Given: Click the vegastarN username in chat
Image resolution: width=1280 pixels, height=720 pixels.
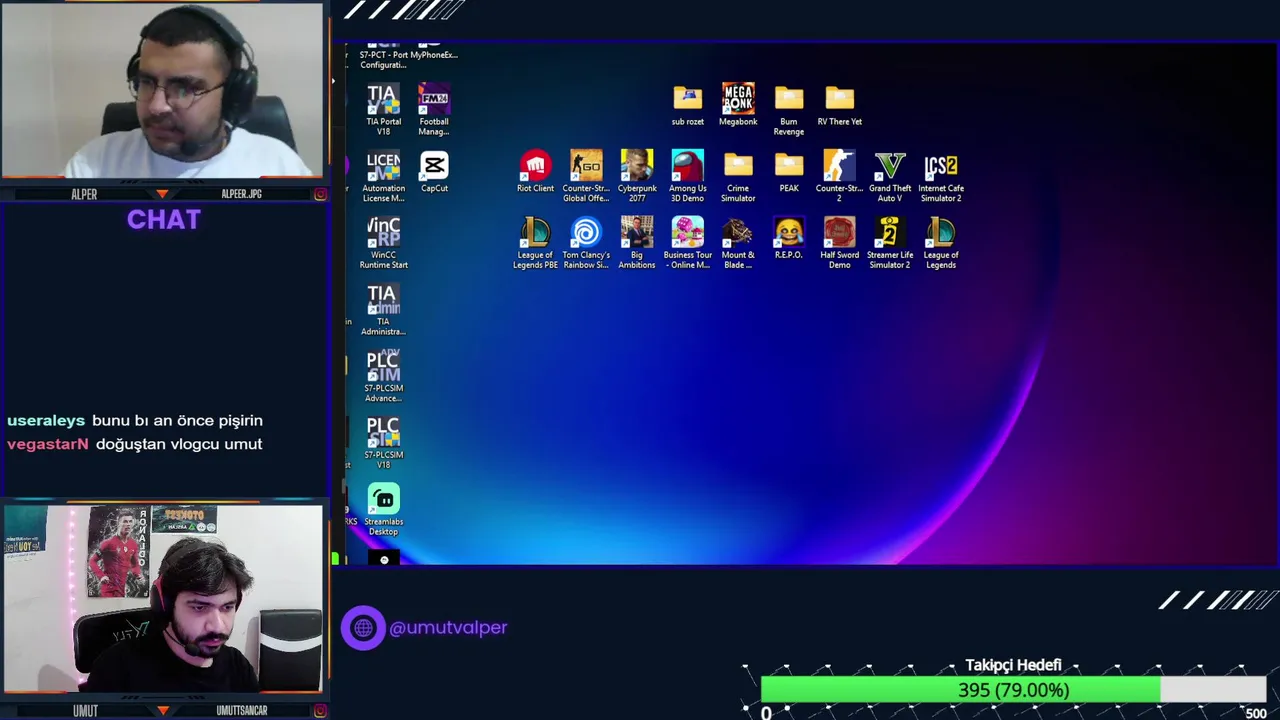Looking at the screenshot, I should click(48, 444).
